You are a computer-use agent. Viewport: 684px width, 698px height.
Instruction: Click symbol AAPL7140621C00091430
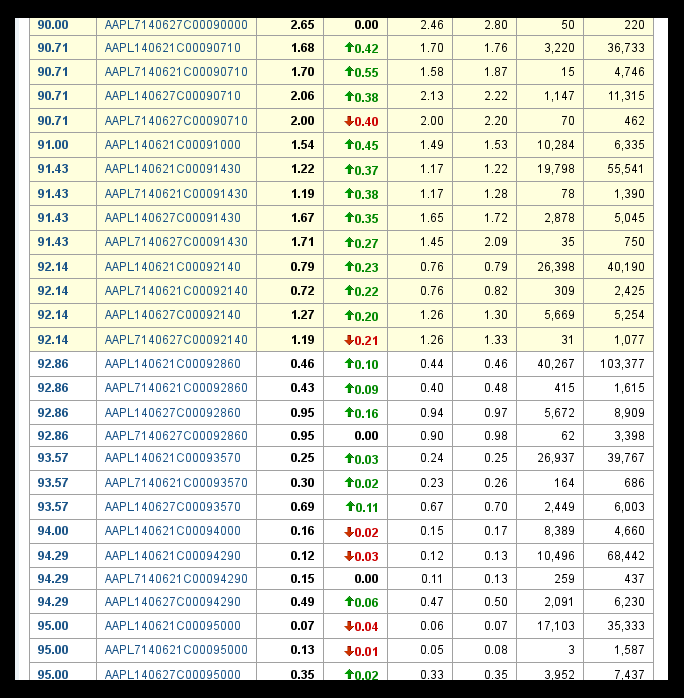click(176, 194)
